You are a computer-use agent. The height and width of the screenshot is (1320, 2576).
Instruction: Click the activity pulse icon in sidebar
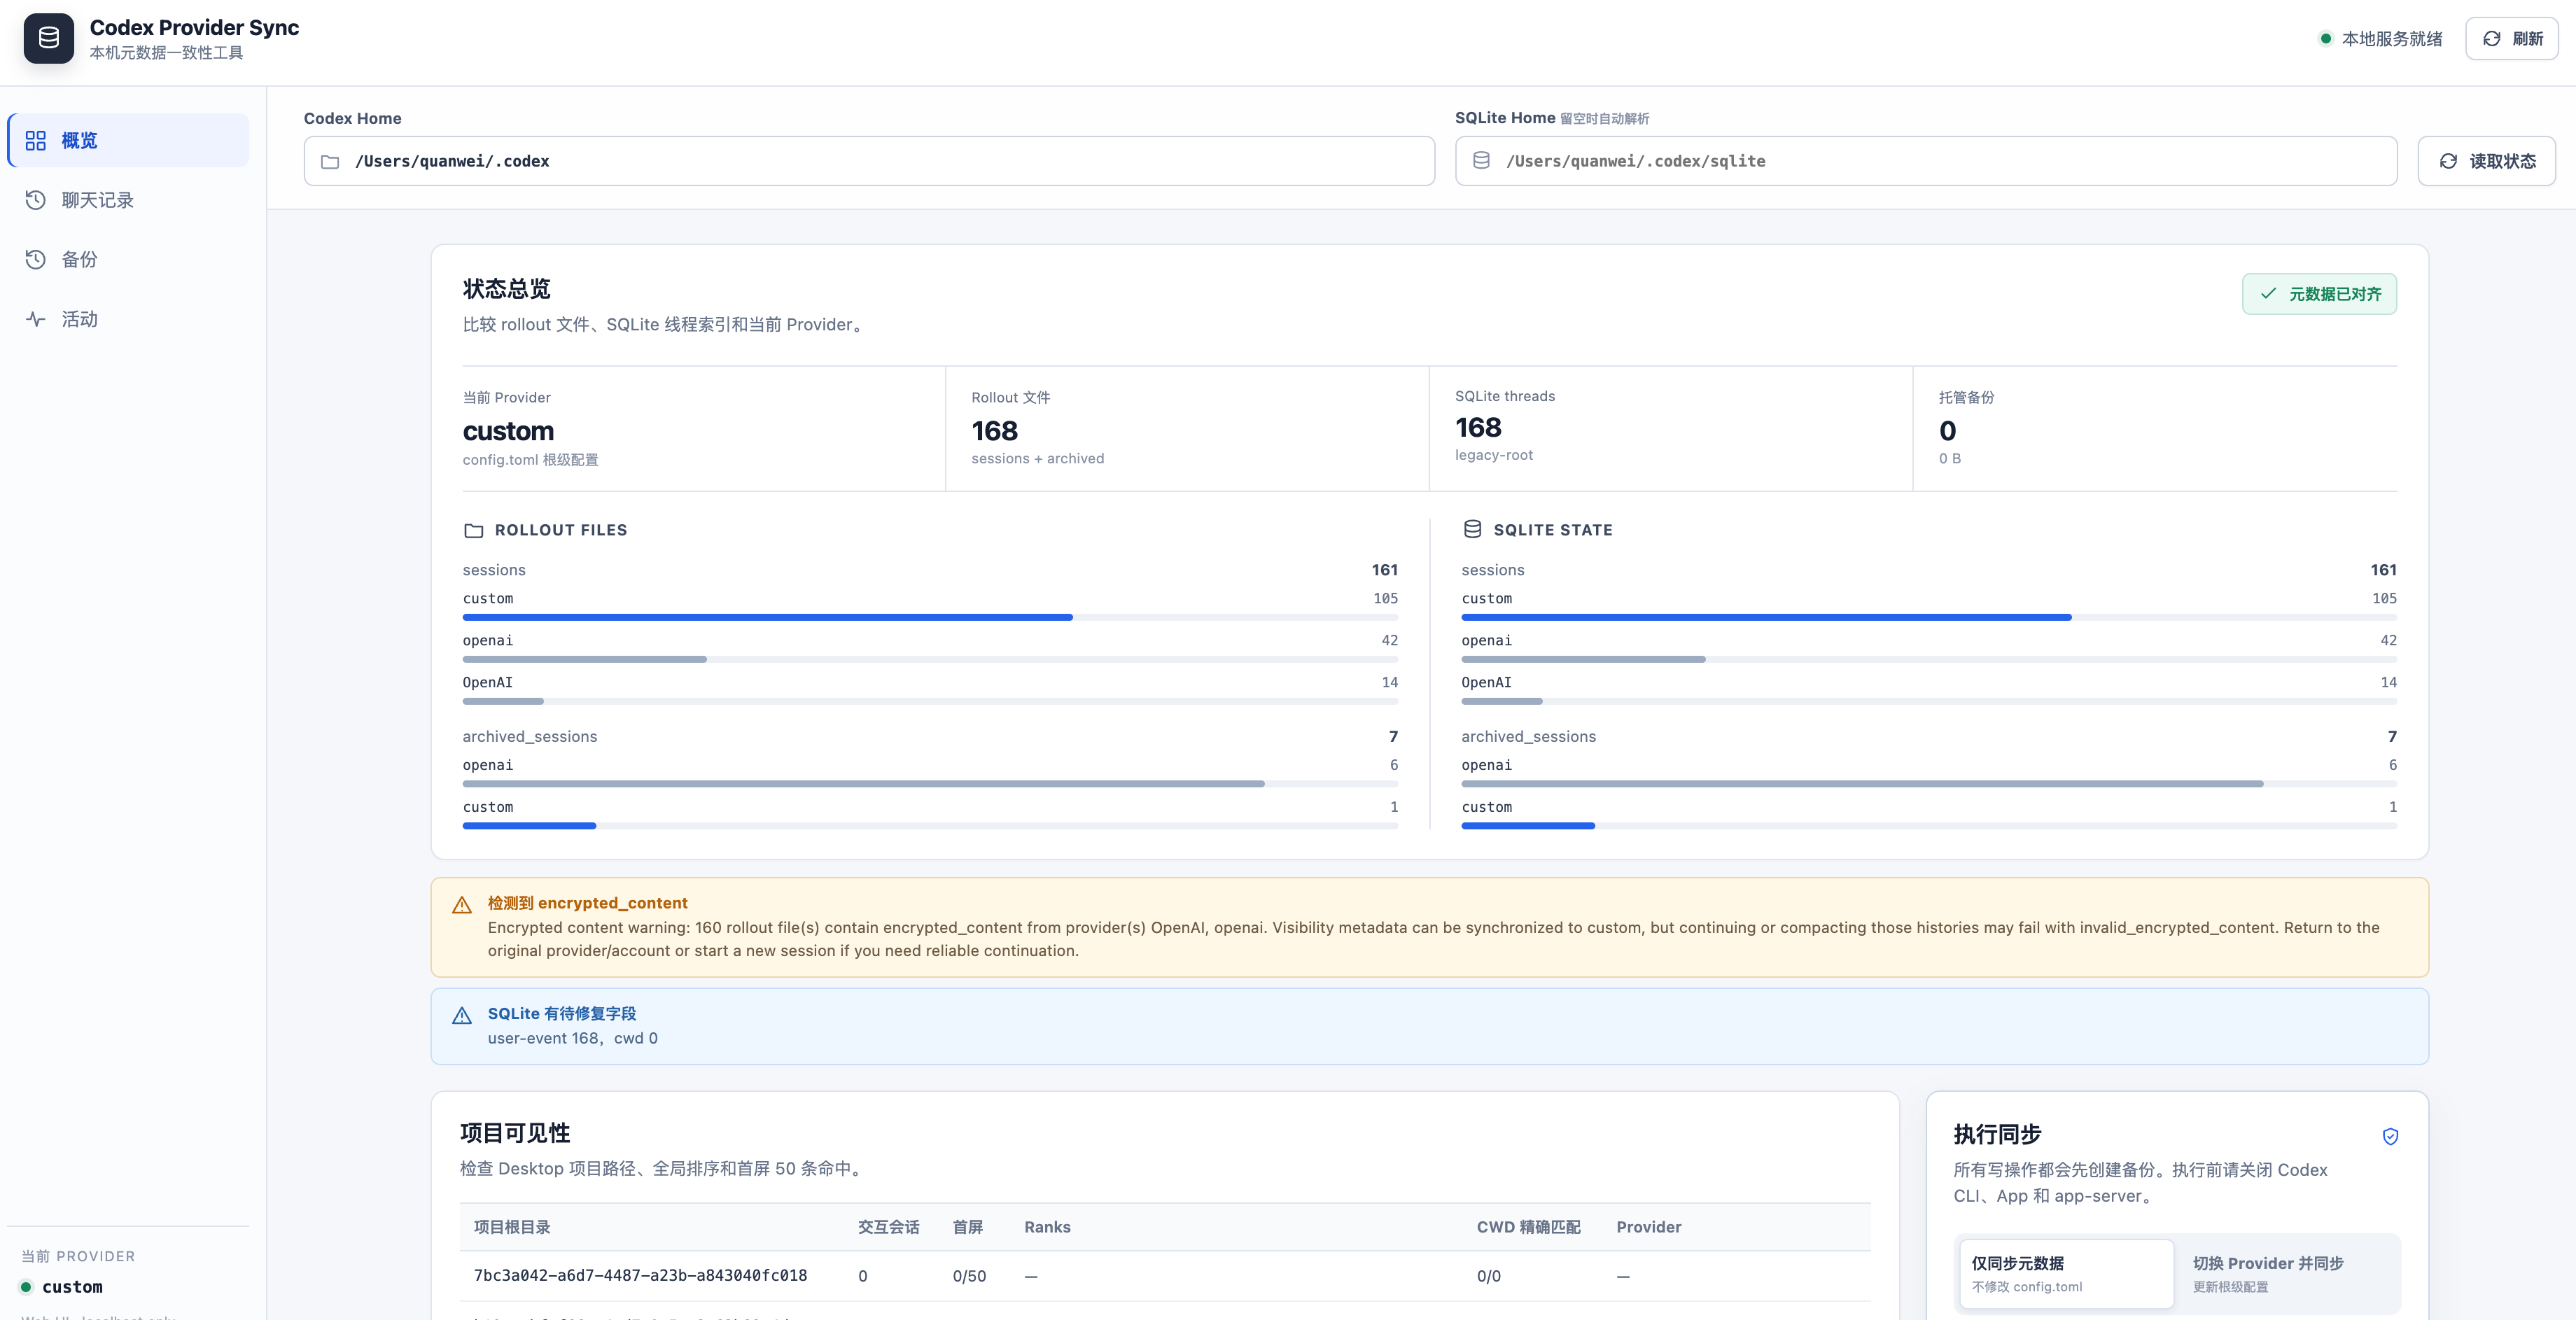(x=36, y=319)
